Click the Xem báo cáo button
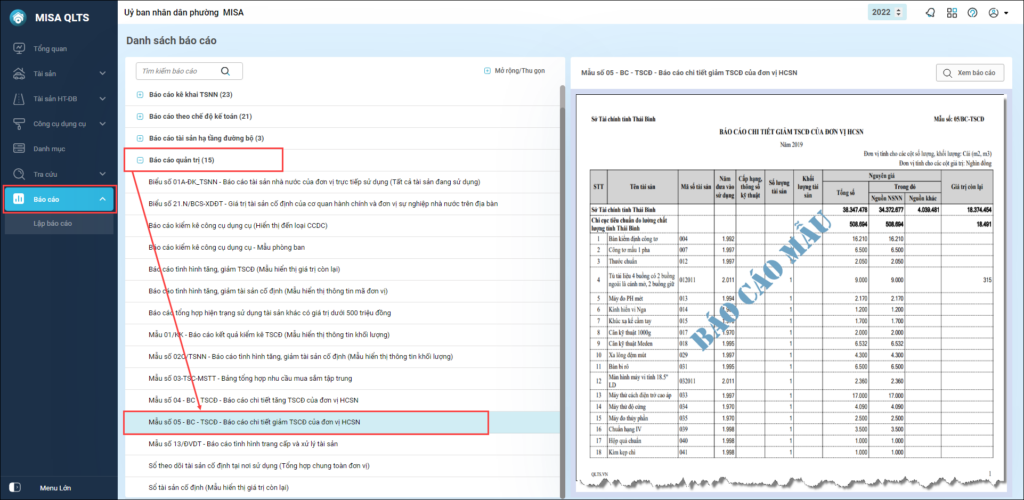Image resolution: width=1024 pixels, height=500 pixels. [970, 73]
